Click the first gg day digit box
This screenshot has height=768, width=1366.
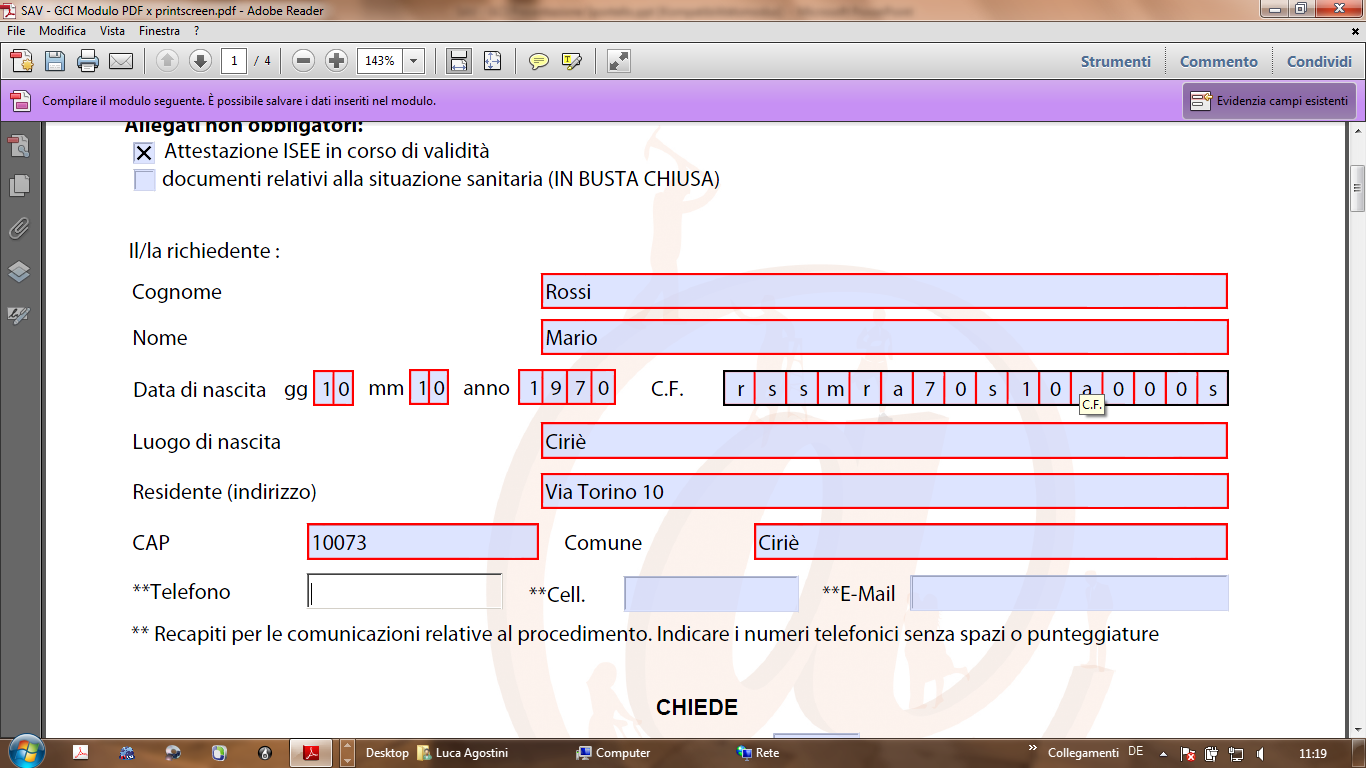[324, 388]
